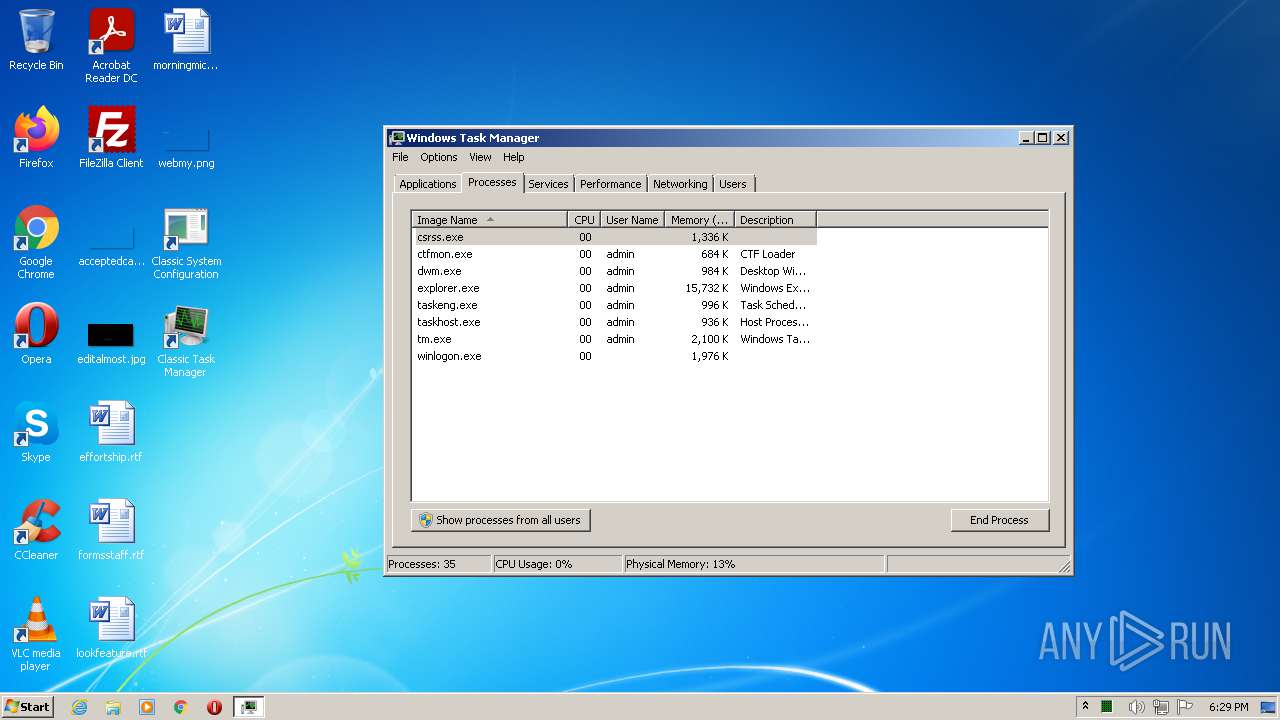Select effortship.rtf document

pos(111,432)
